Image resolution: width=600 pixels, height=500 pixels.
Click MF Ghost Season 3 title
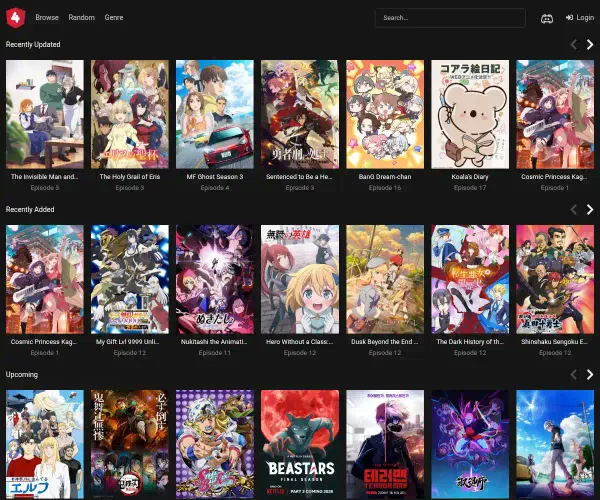click(215, 177)
